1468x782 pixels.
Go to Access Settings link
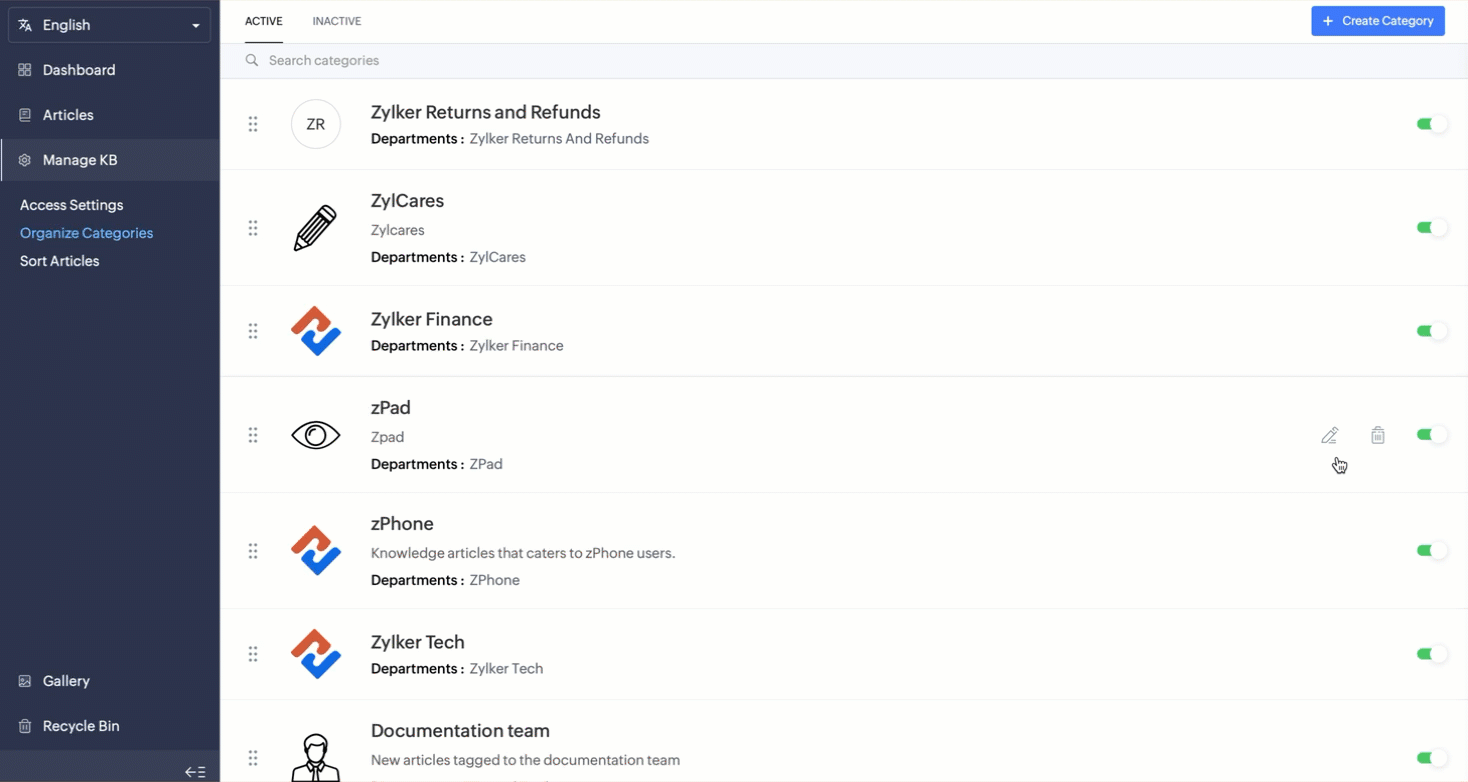[x=72, y=205]
